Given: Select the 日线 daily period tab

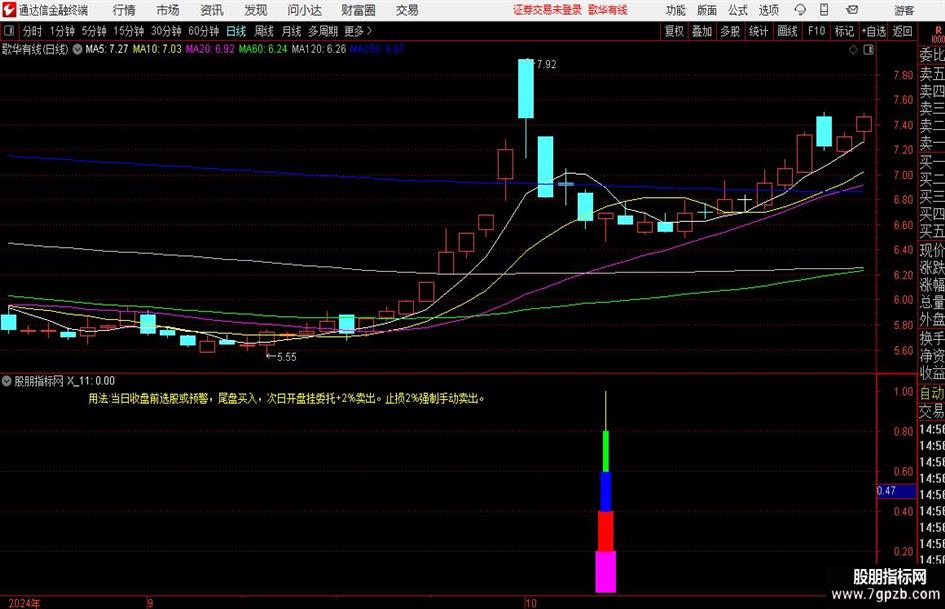Looking at the screenshot, I should click(x=236, y=31).
